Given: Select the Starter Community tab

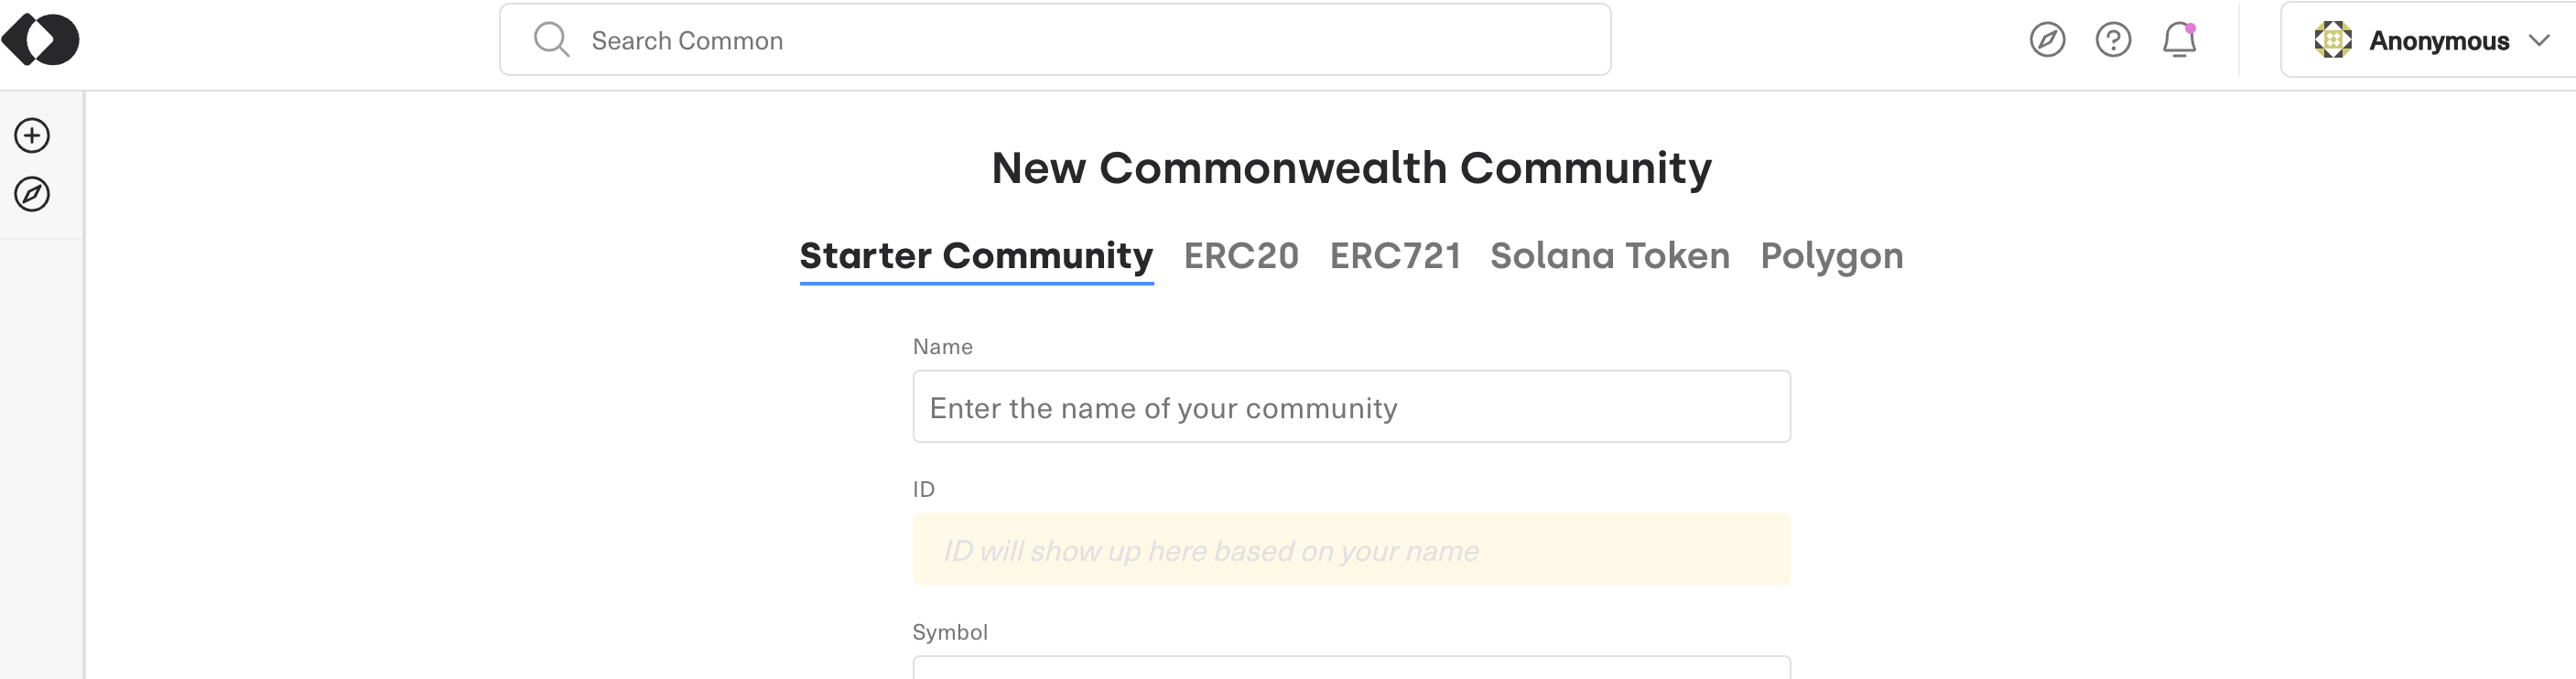Looking at the screenshot, I should coord(976,256).
